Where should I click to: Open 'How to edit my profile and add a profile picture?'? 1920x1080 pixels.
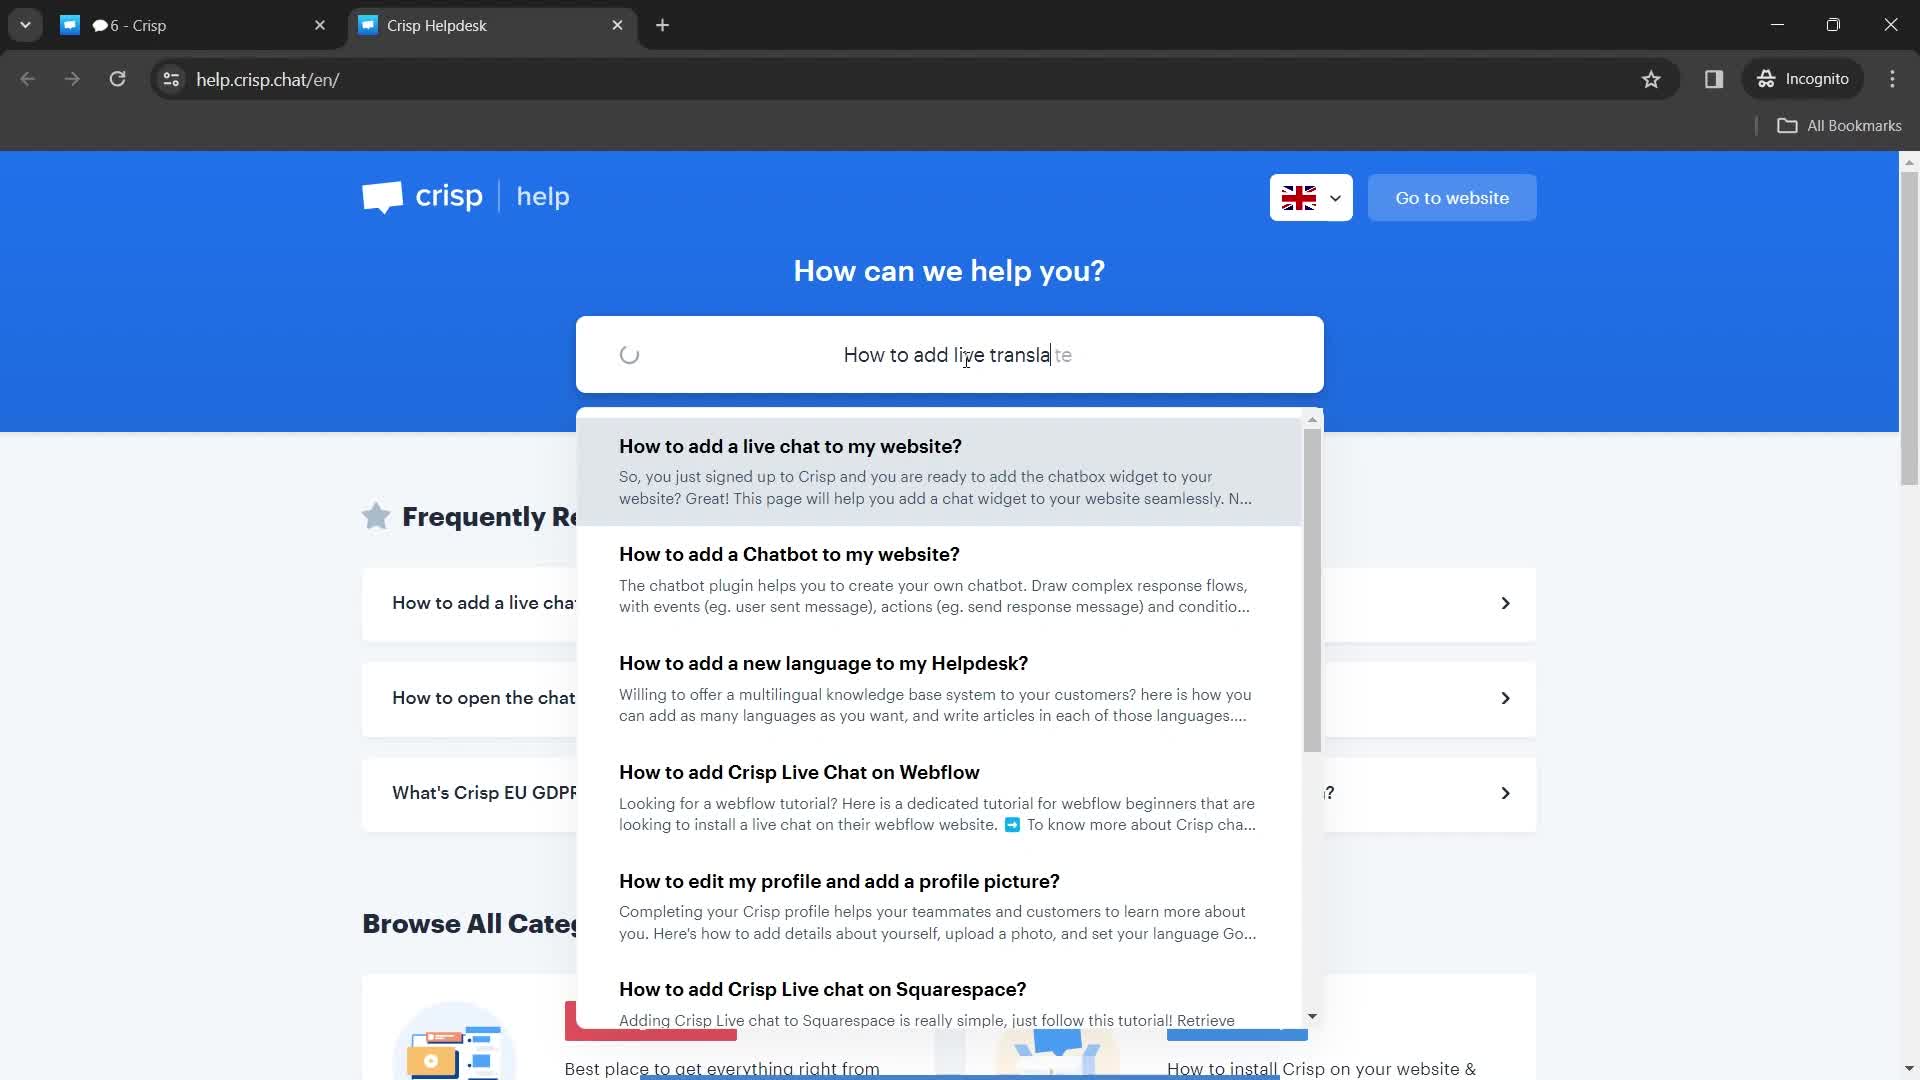[x=939, y=907]
